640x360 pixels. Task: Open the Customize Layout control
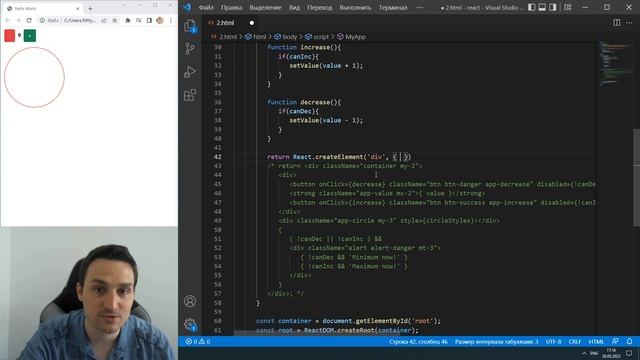click(568, 7)
